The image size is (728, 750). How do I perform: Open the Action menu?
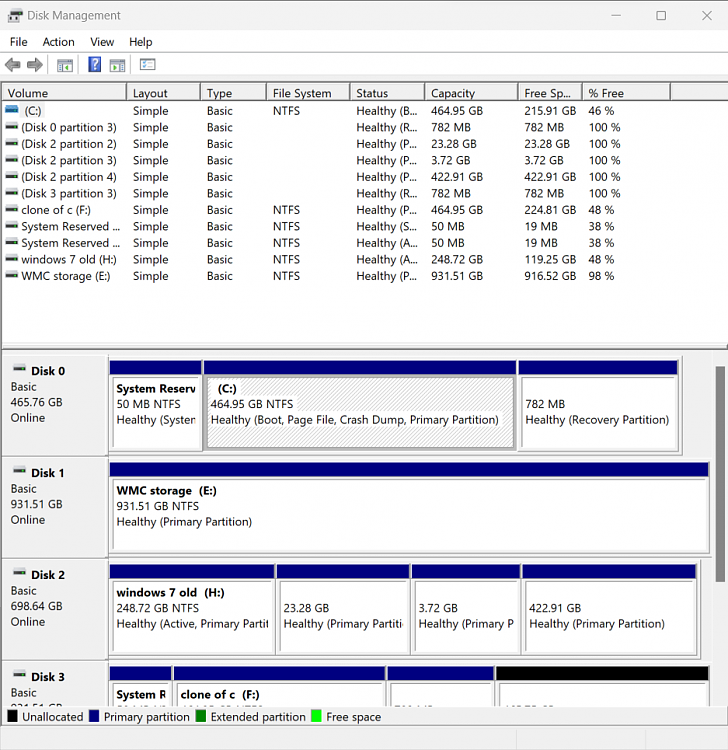(x=58, y=42)
